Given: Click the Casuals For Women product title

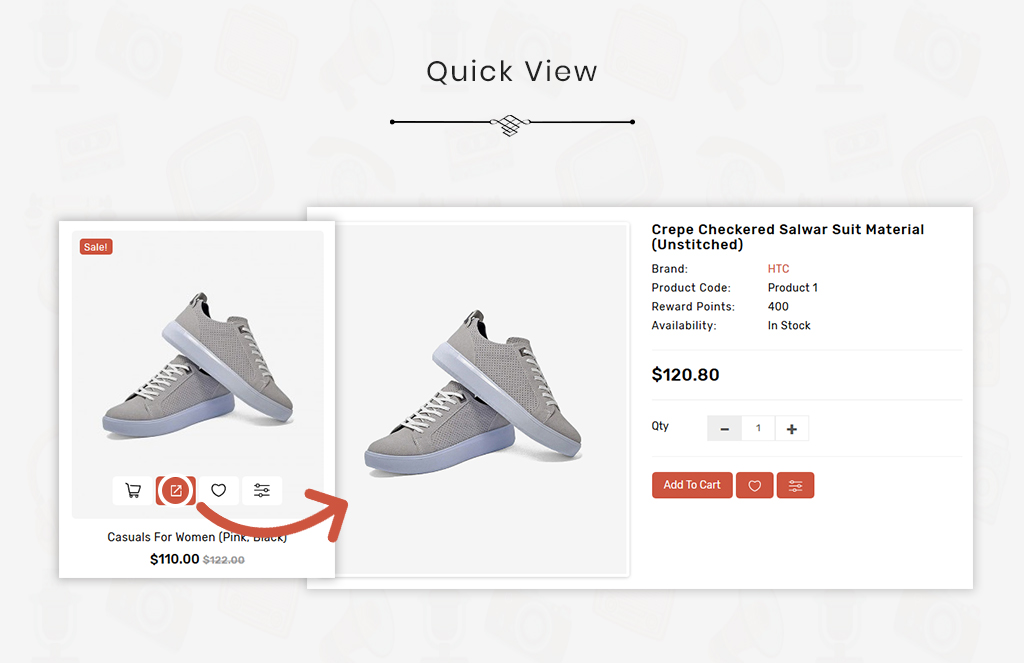Looking at the screenshot, I should click(197, 537).
